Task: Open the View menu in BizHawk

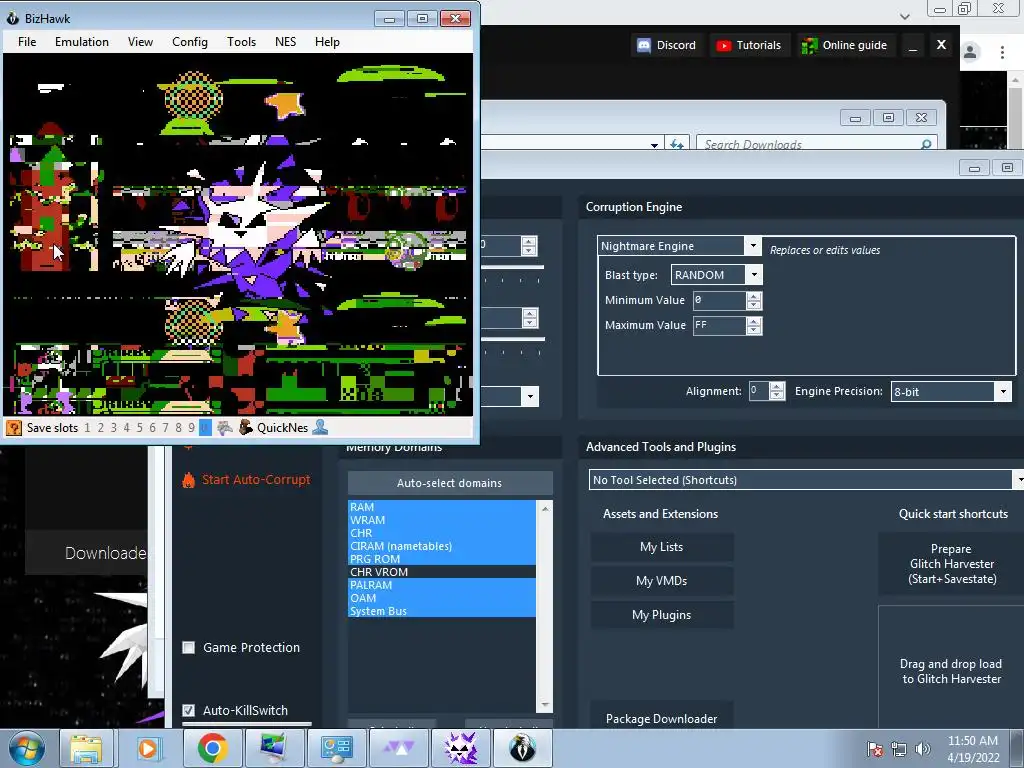Action: pos(140,42)
